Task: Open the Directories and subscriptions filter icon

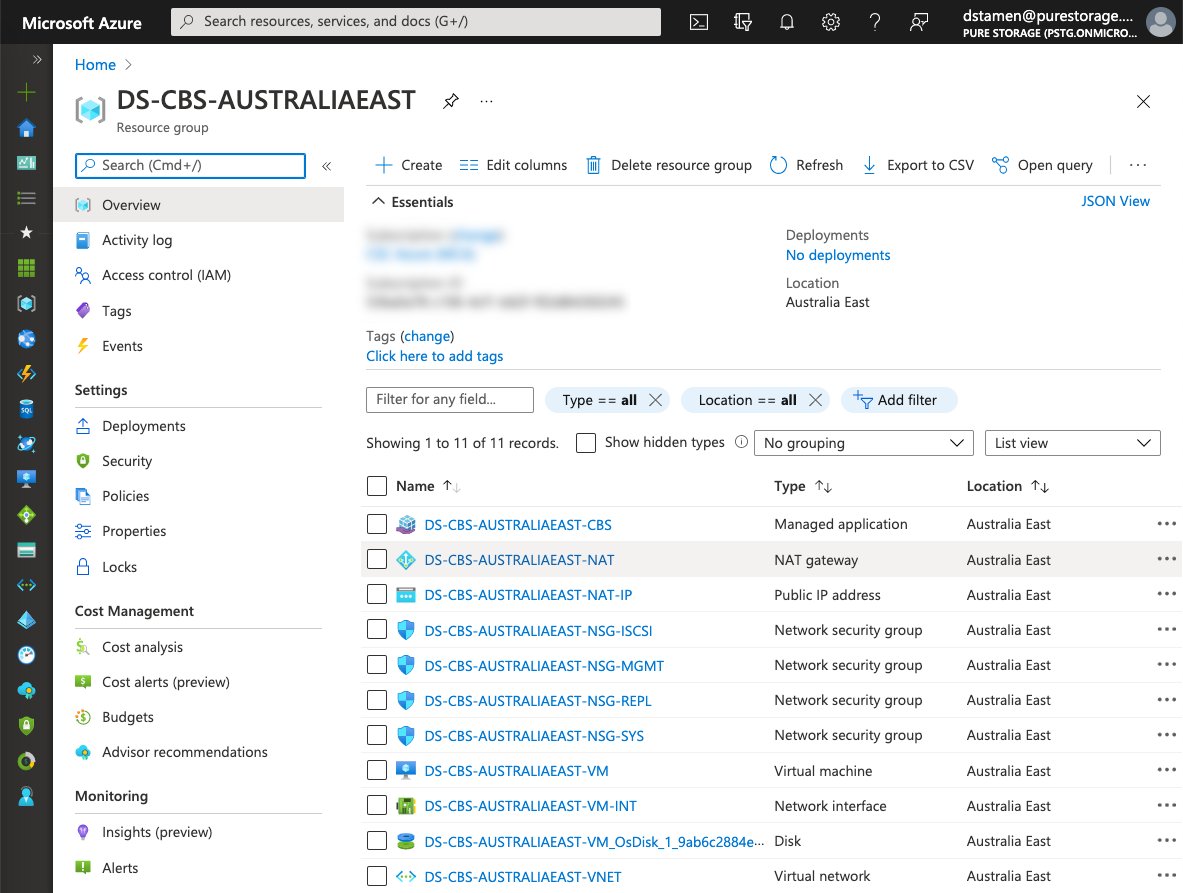Action: [742, 22]
